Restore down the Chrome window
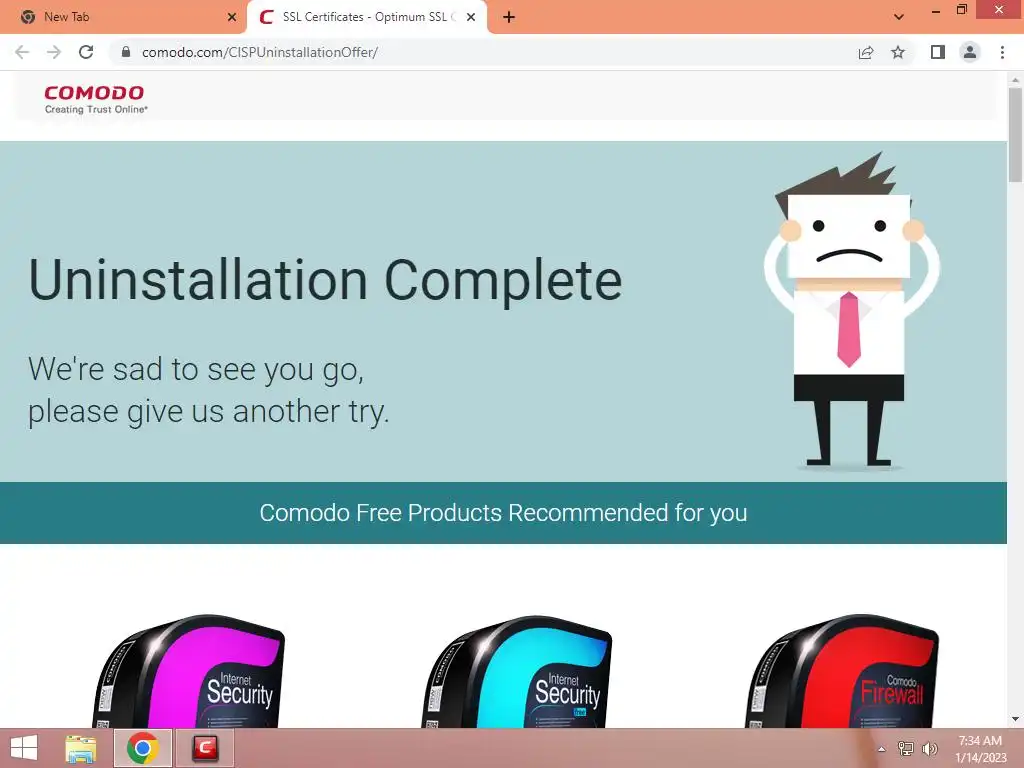1024x768 pixels. 962,10
